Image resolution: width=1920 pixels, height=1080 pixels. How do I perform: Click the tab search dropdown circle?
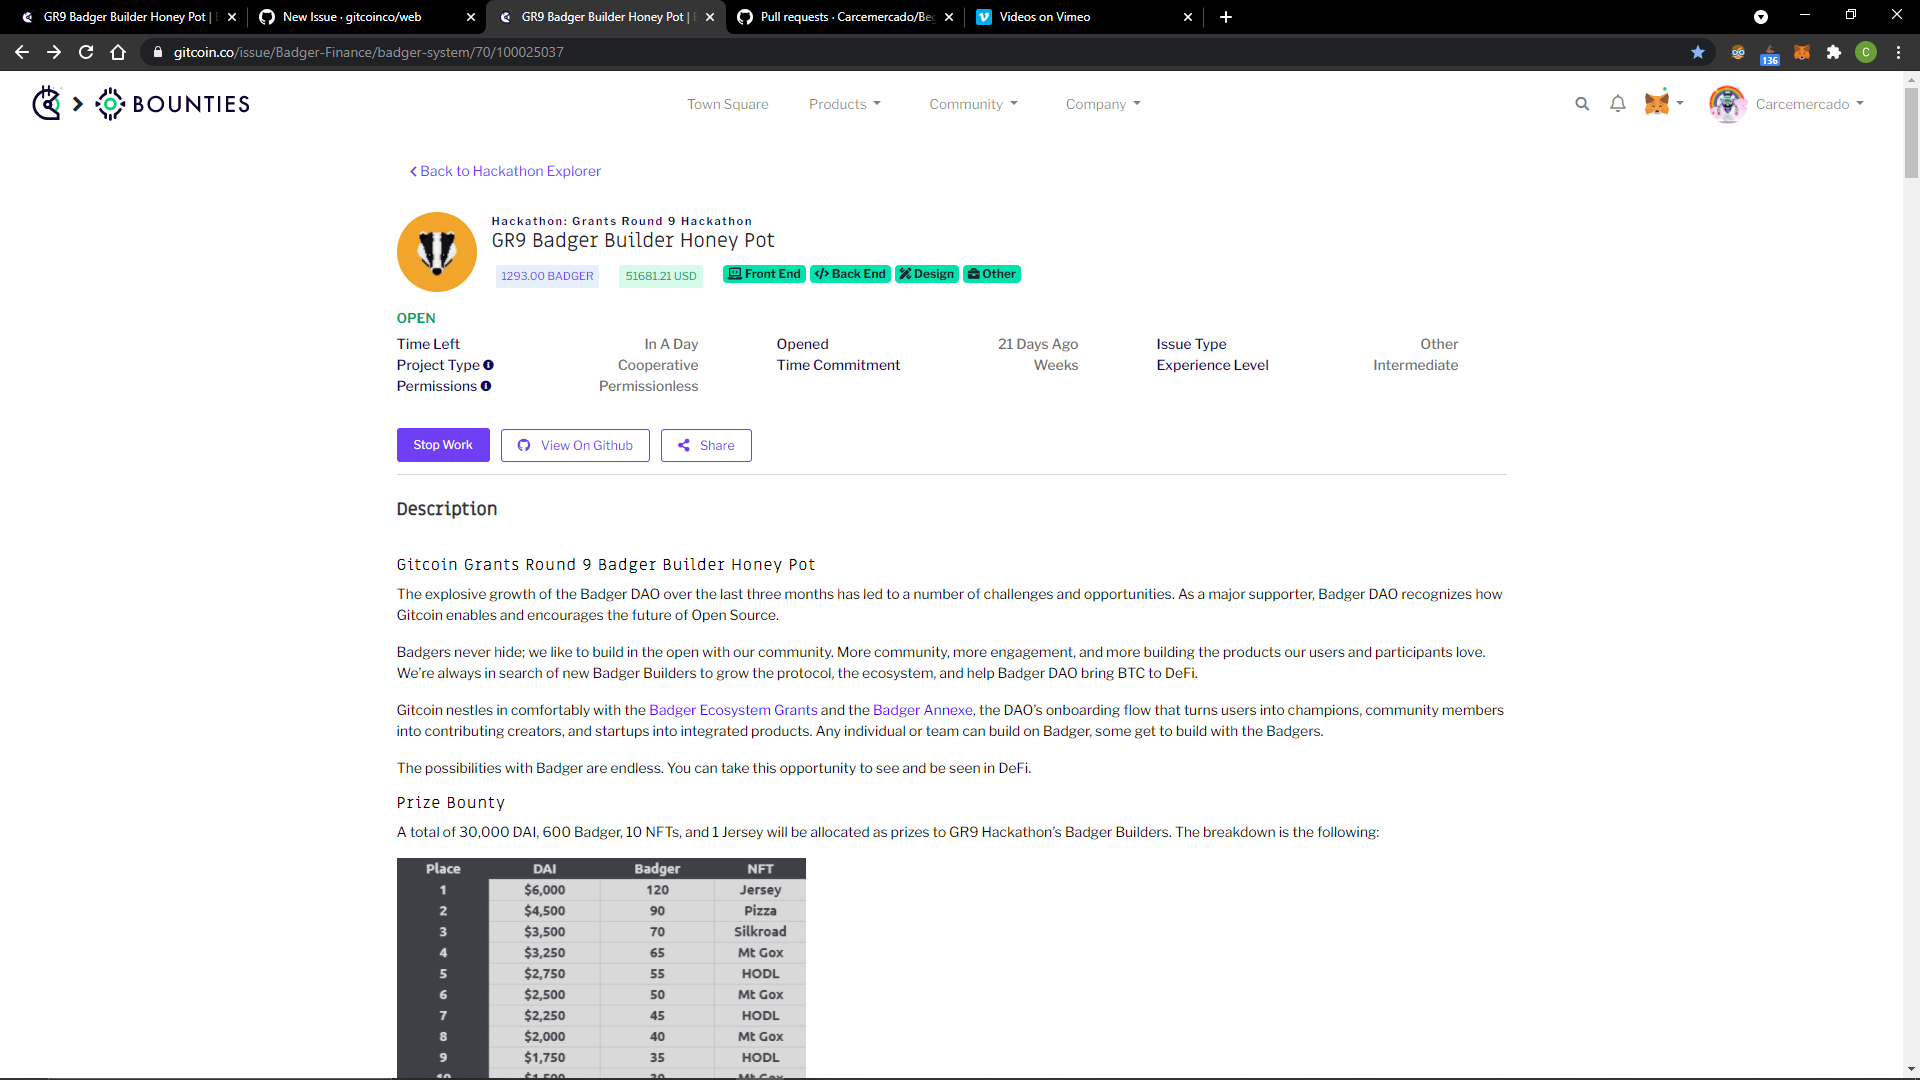[x=1761, y=17]
